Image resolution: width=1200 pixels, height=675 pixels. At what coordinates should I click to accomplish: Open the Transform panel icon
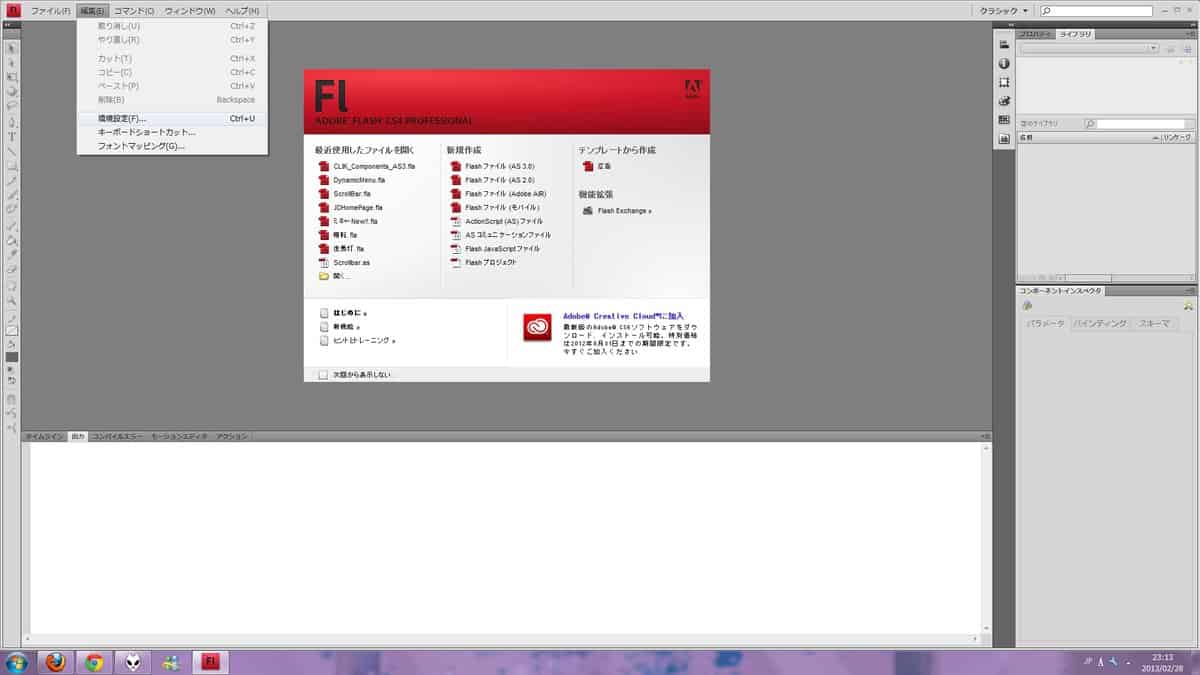click(1005, 82)
